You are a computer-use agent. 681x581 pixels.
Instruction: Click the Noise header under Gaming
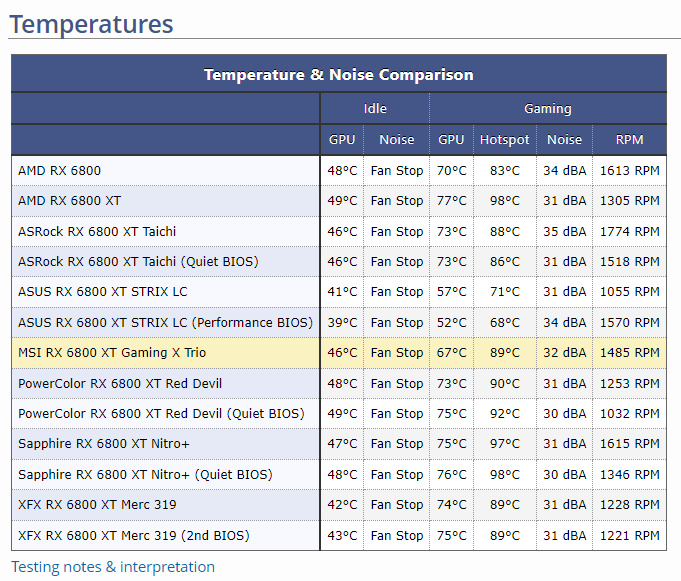click(x=564, y=140)
